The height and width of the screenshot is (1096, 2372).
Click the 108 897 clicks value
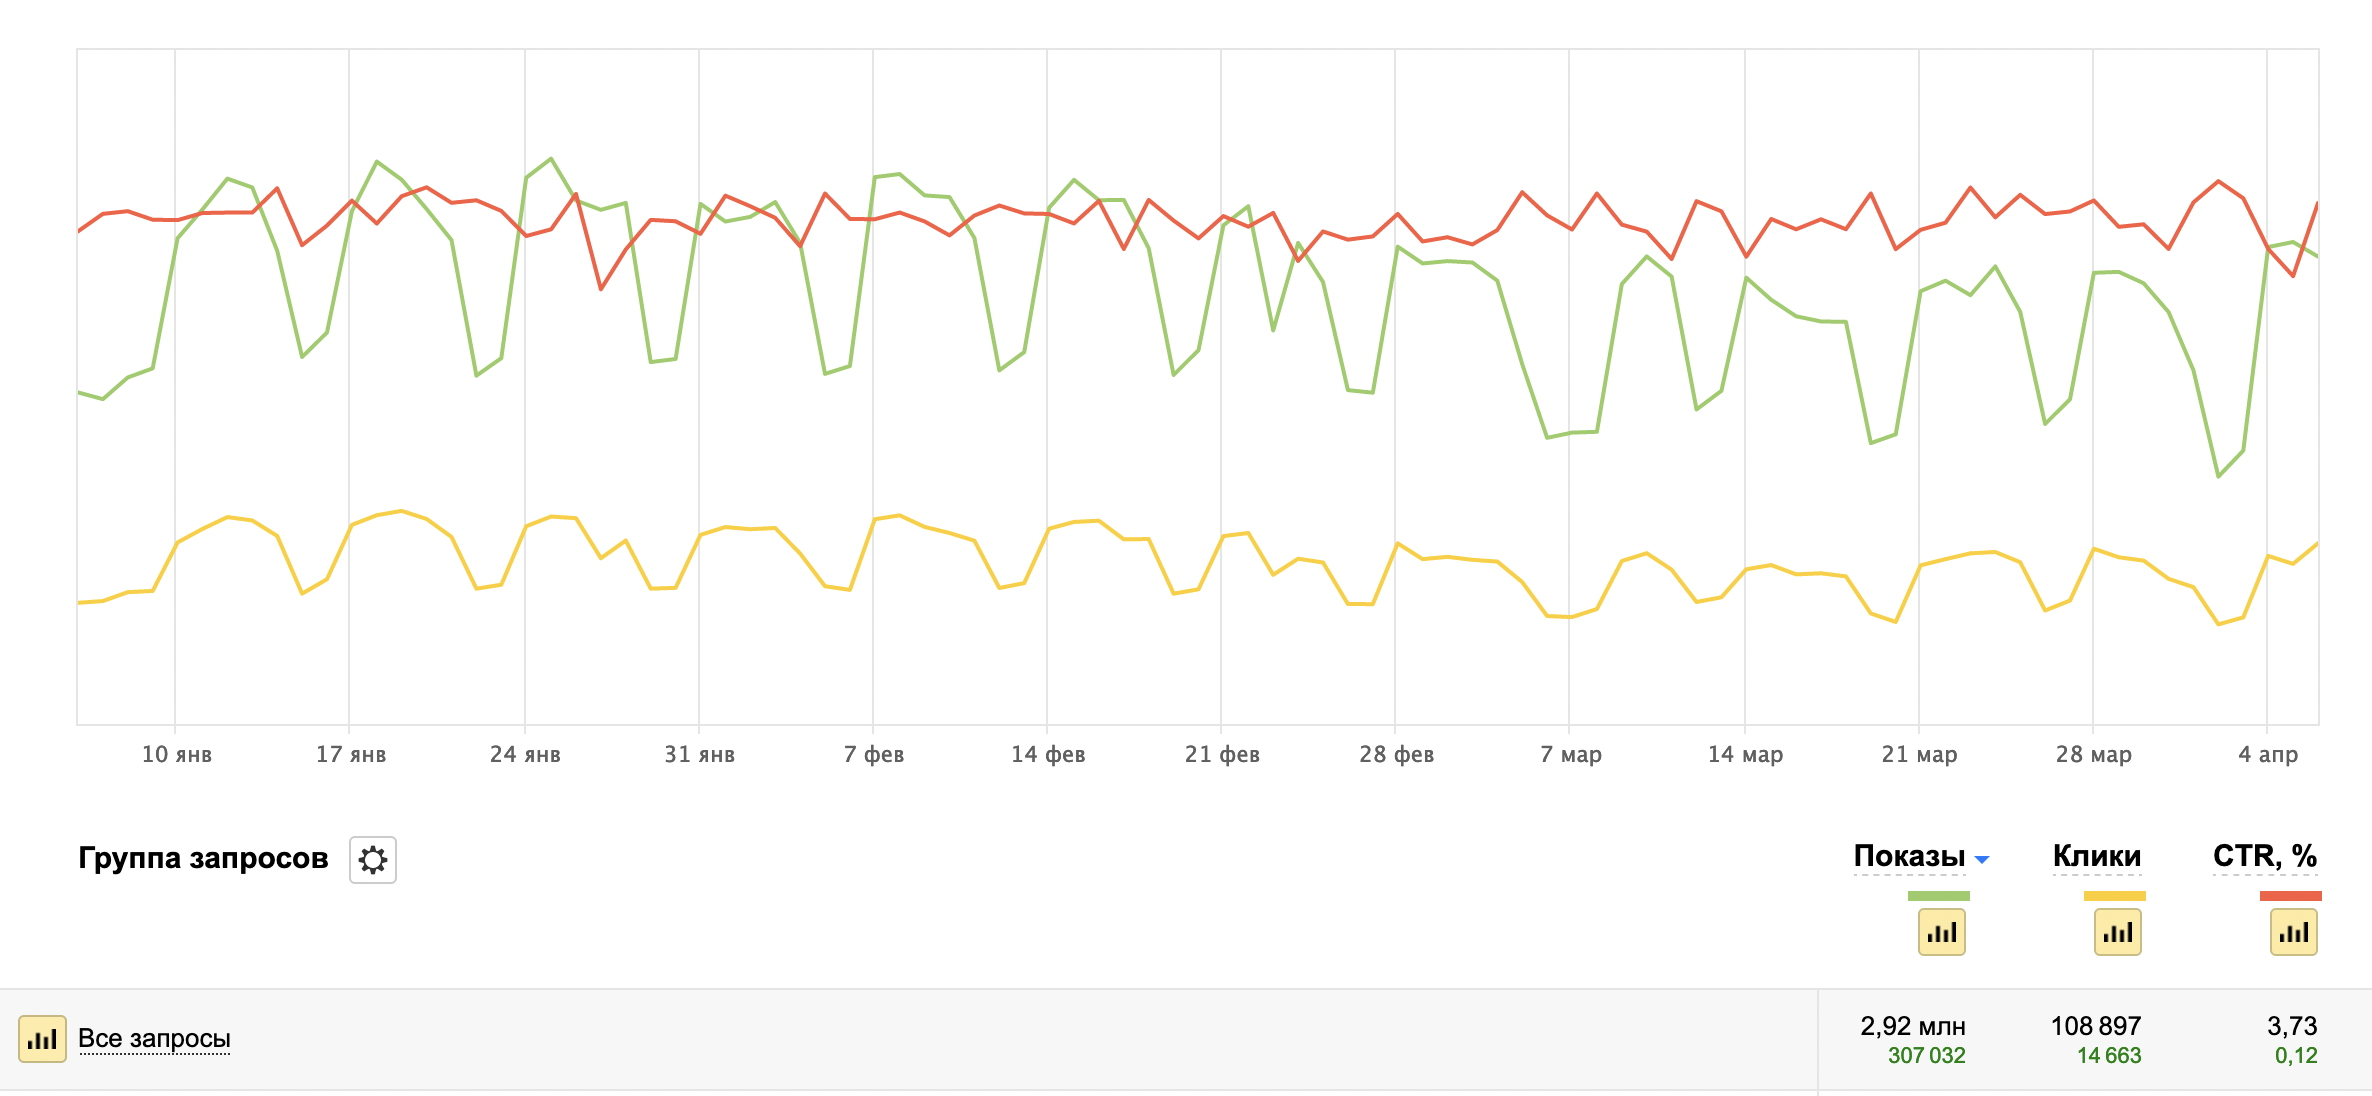click(2095, 1026)
